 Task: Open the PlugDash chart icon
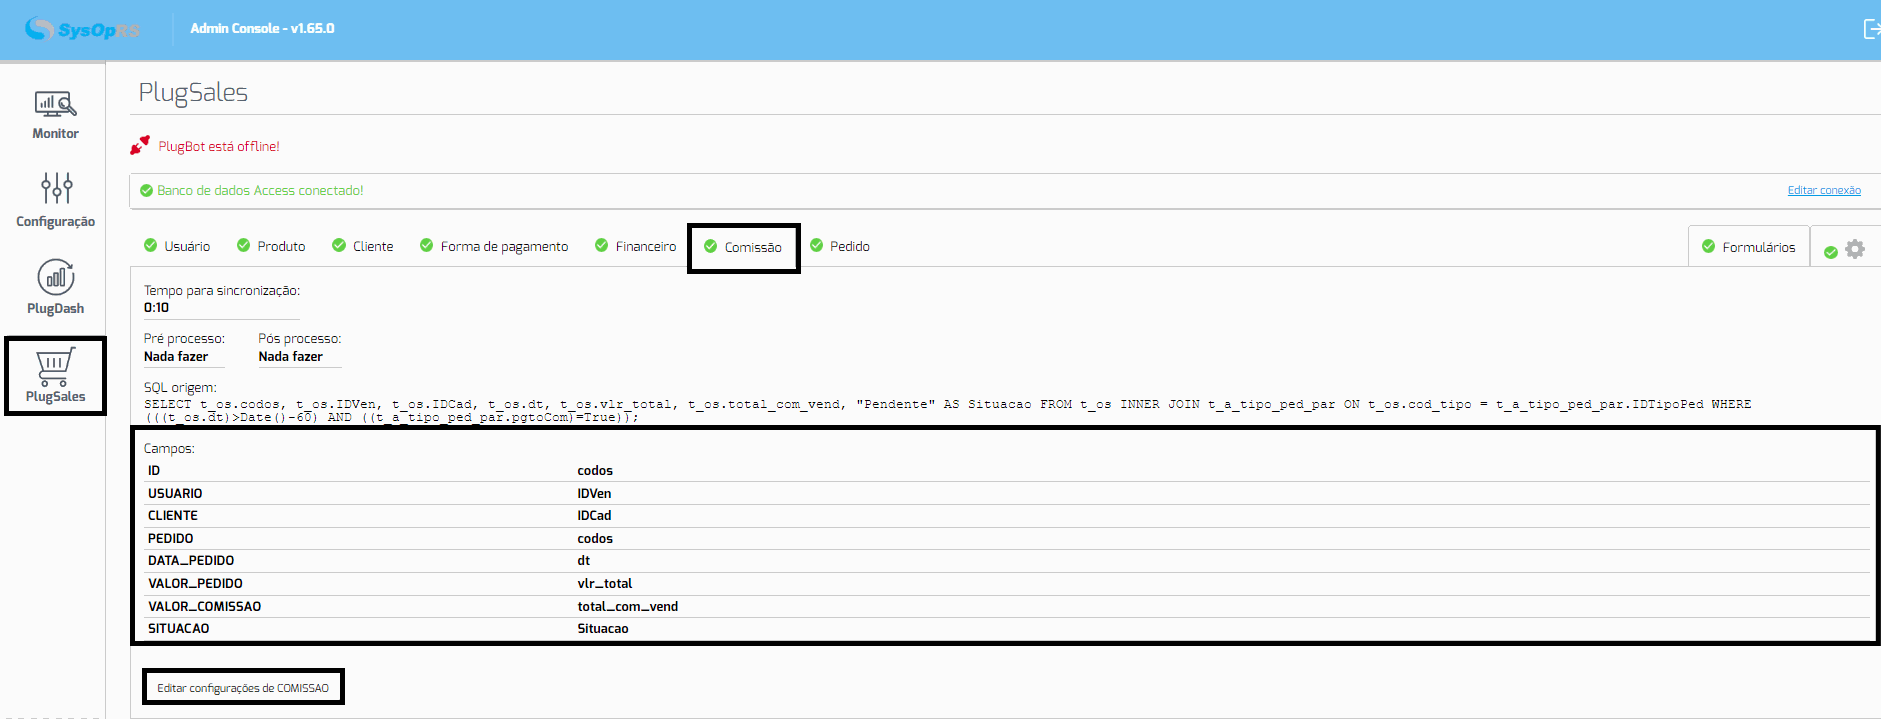click(x=55, y=277)
